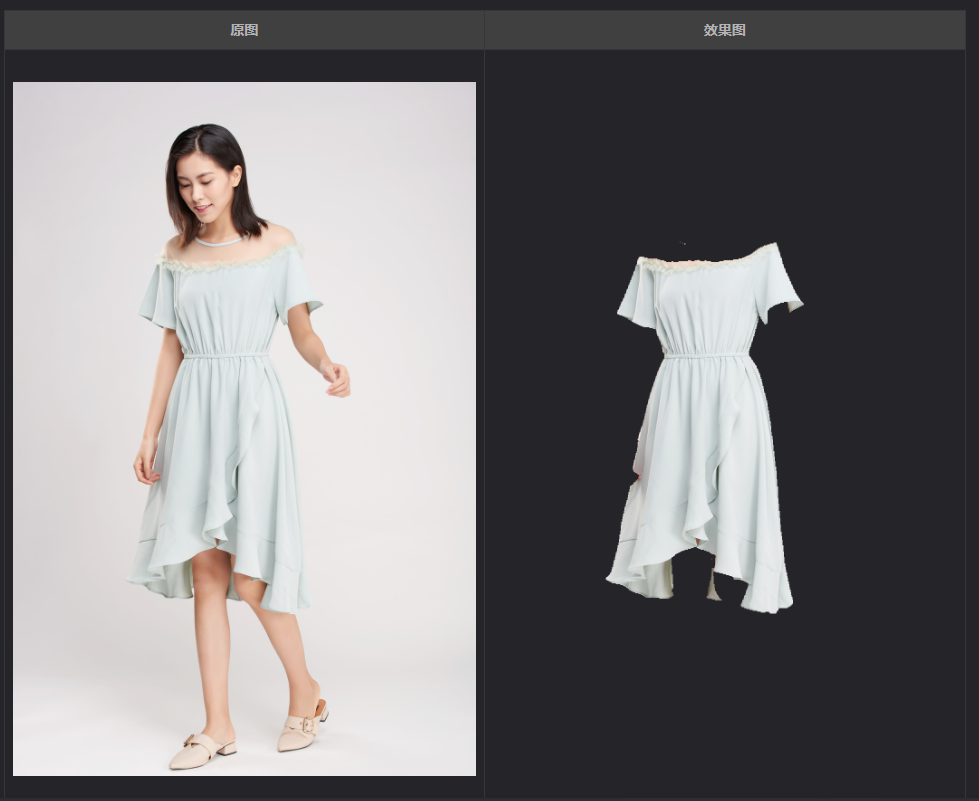
Task: Click the 原图 column header
Action: (244, 30)
